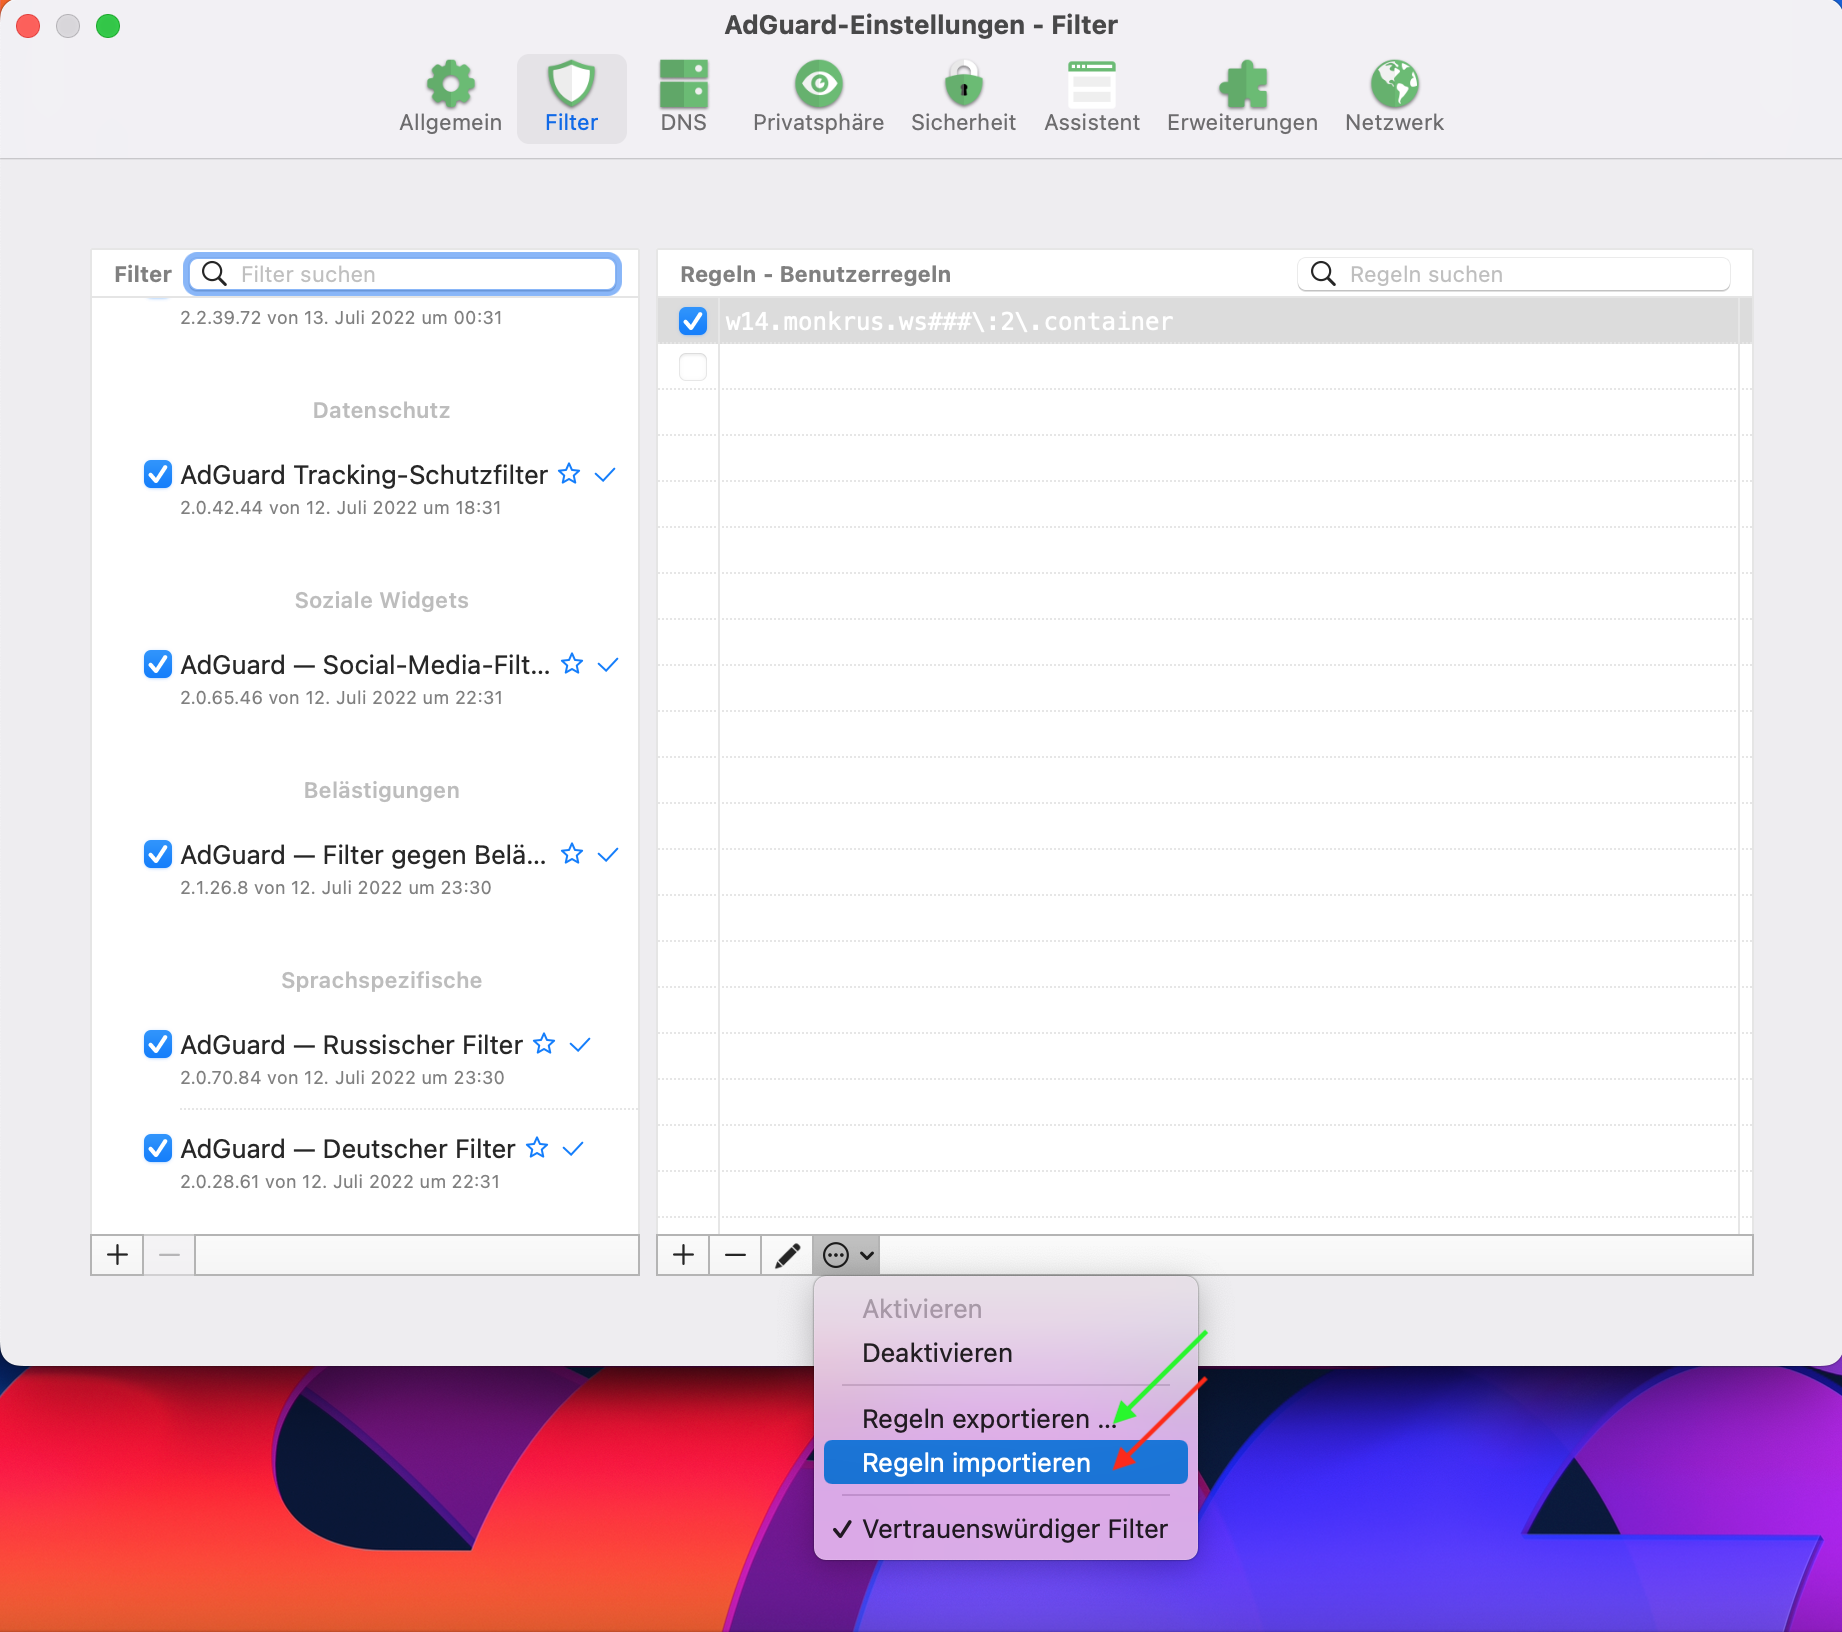Select the AdGuard Russischer Filter entry
This screenshot has height=1632, width=1842.
(x=351, y=1044)
